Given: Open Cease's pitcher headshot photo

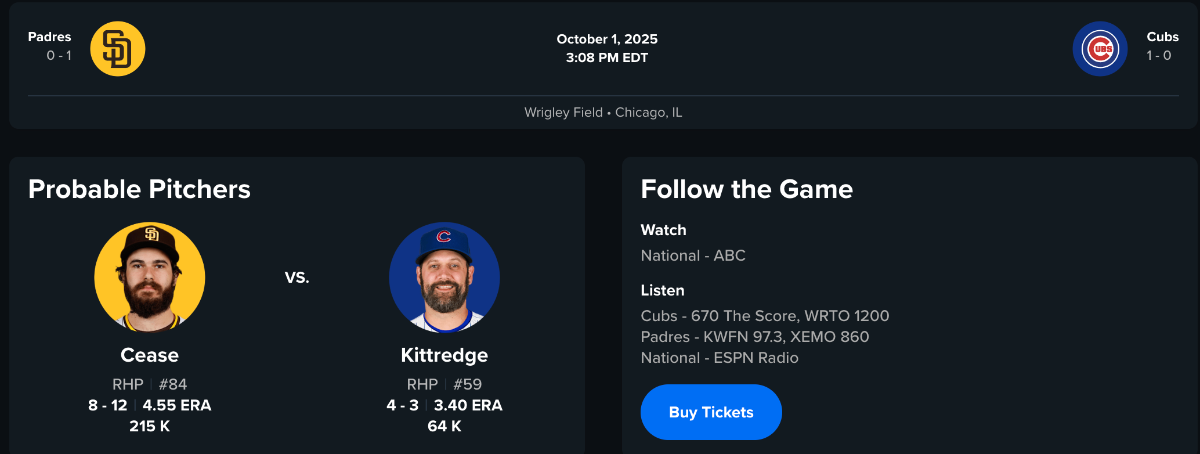Looking at the screenshot, I should pos(150,277).
